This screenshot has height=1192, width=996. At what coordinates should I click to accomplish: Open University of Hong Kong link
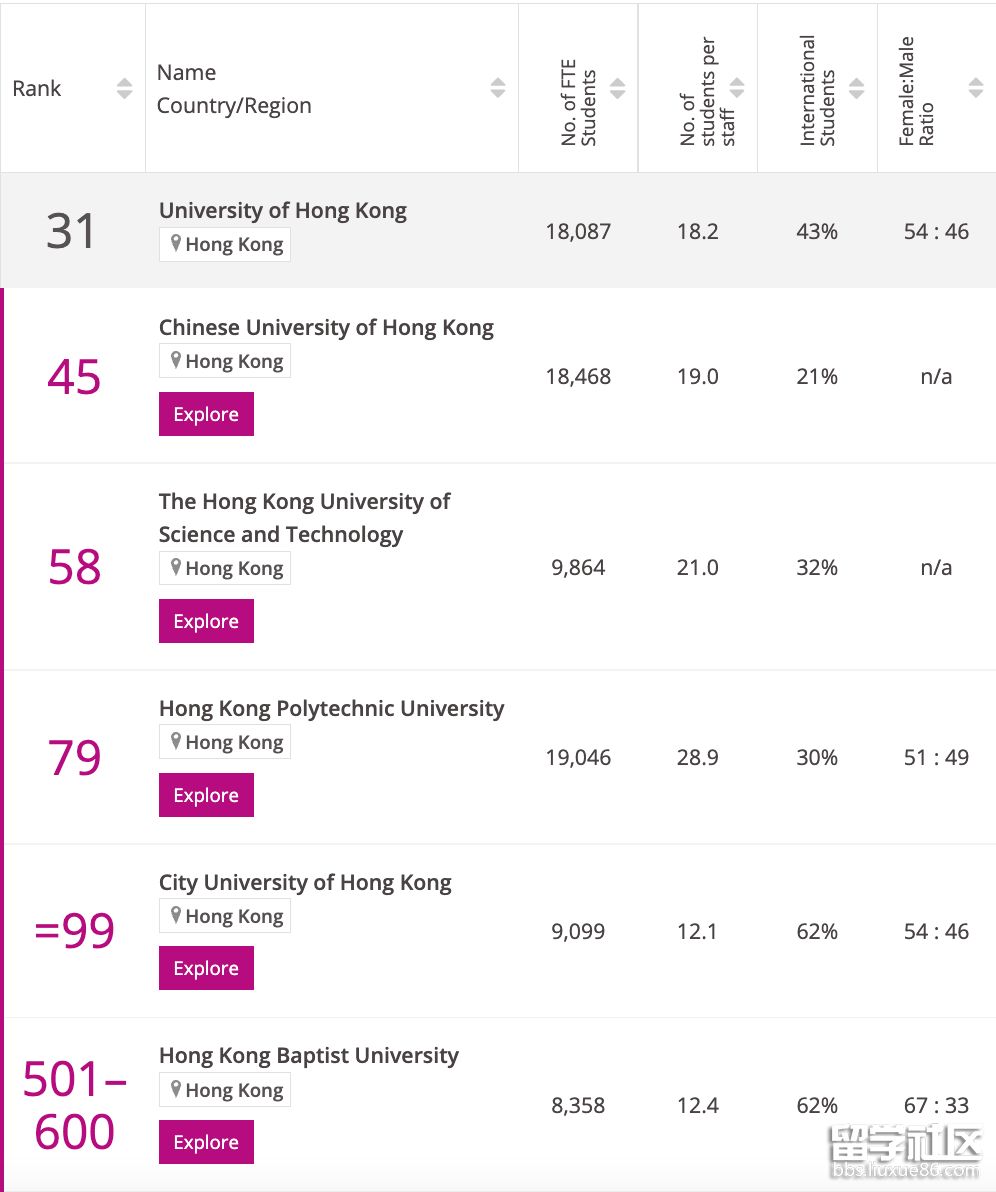283,211
